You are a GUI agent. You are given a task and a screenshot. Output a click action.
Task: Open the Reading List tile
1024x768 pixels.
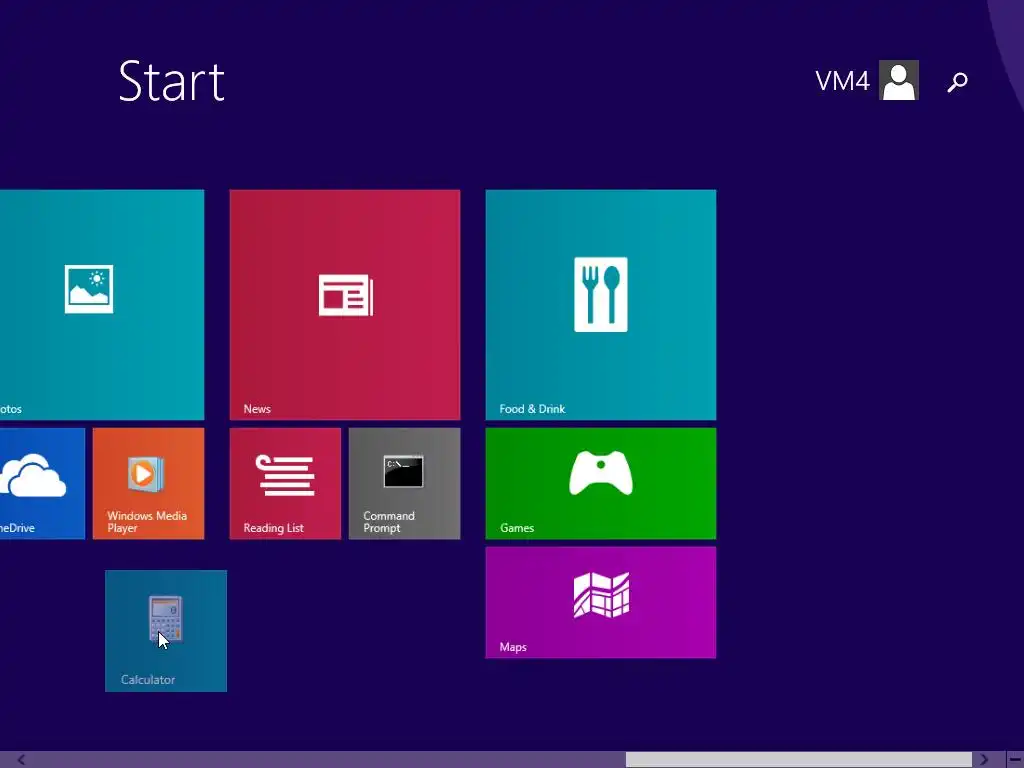tap(285, 484)
